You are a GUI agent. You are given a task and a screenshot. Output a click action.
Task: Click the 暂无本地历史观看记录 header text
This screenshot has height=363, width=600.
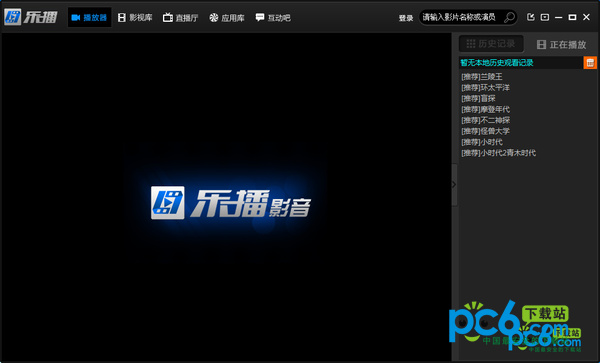click(x=497, y=63)
